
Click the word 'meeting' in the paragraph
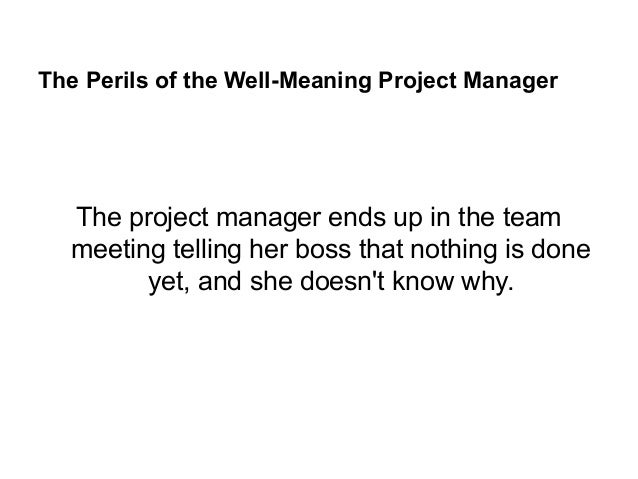(x=118, y=250)
